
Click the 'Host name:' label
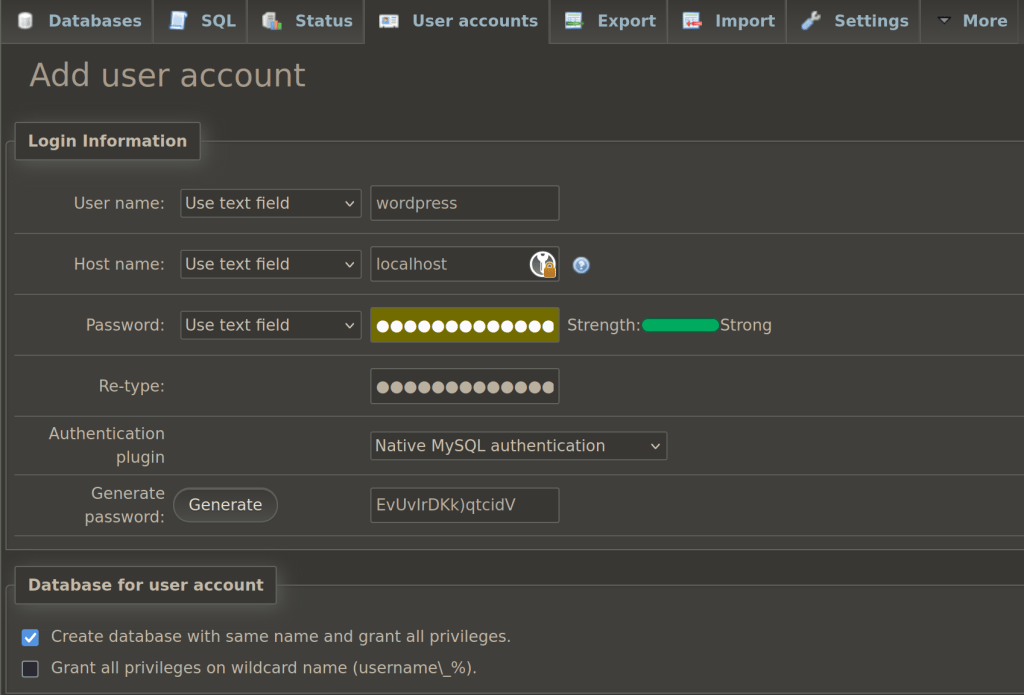119,264
